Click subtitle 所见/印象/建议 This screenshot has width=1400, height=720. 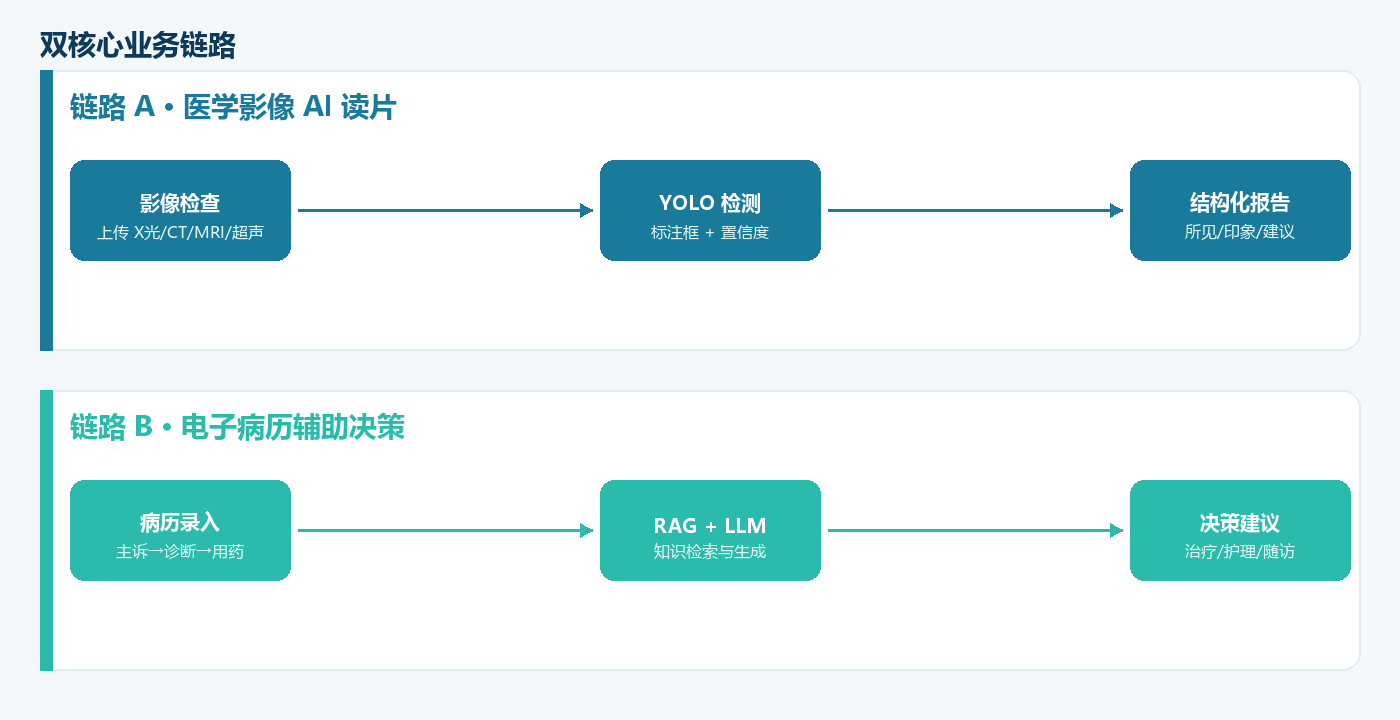pos(1240,232)
